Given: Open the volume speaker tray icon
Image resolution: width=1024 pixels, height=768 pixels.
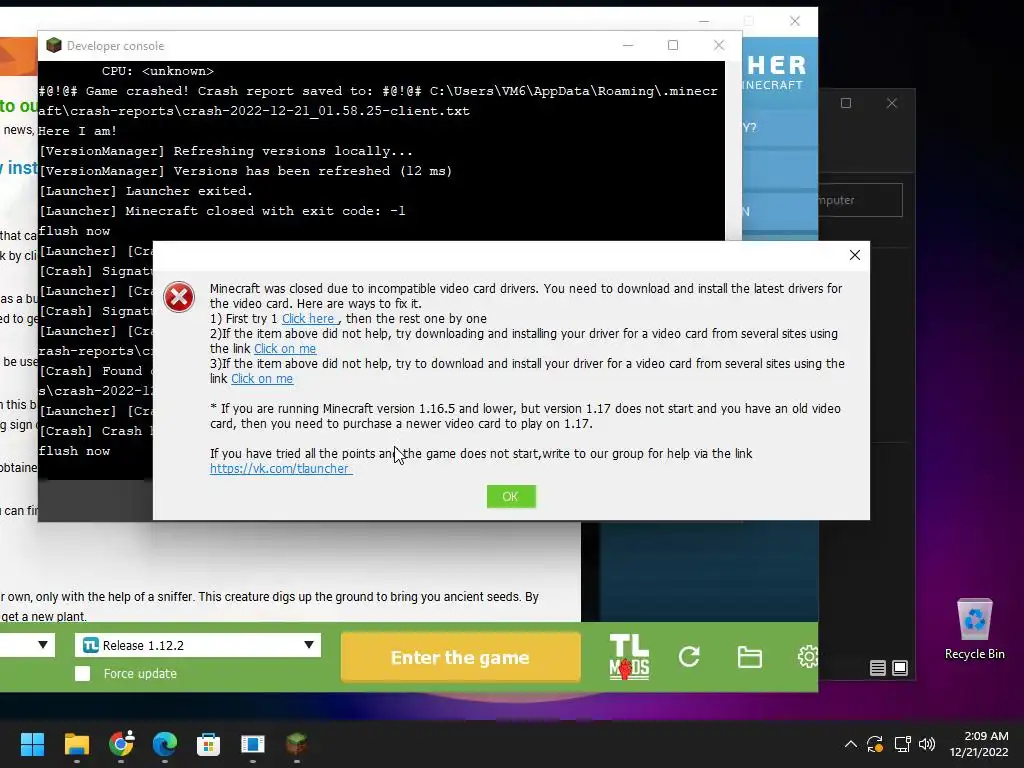Looking at the screenshot, I should coord(927,744).
